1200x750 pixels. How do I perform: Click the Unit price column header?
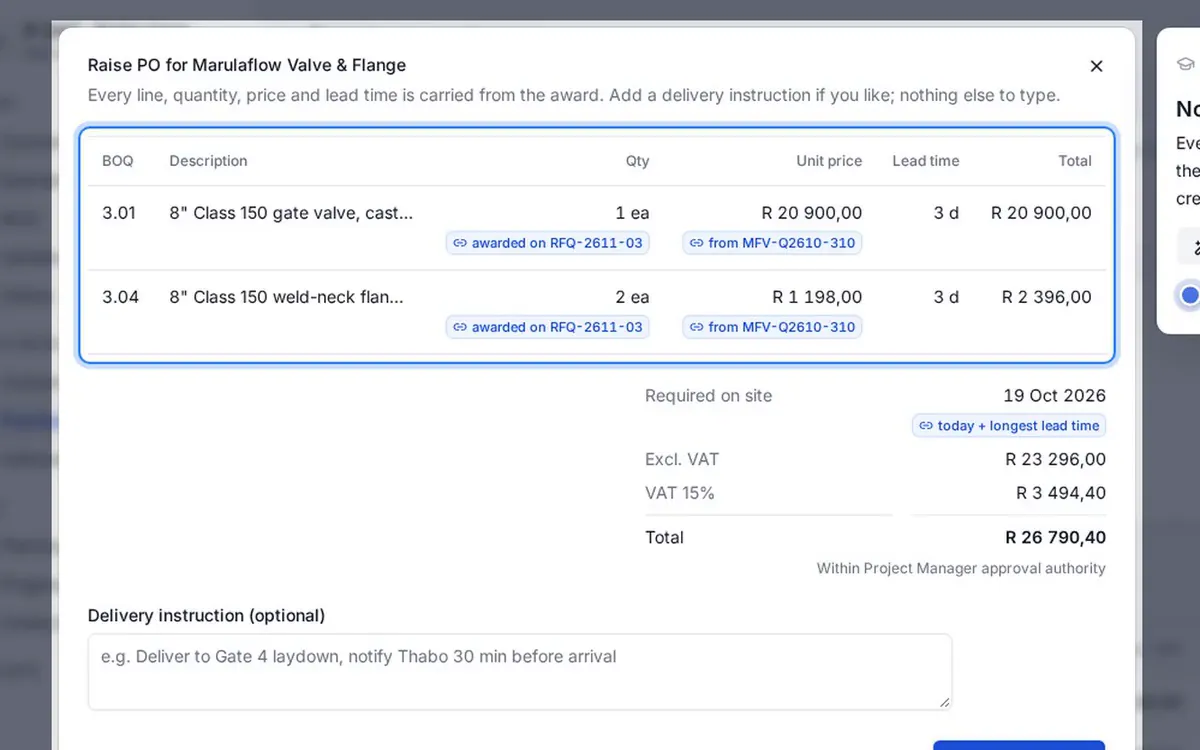tap(829, 161)
